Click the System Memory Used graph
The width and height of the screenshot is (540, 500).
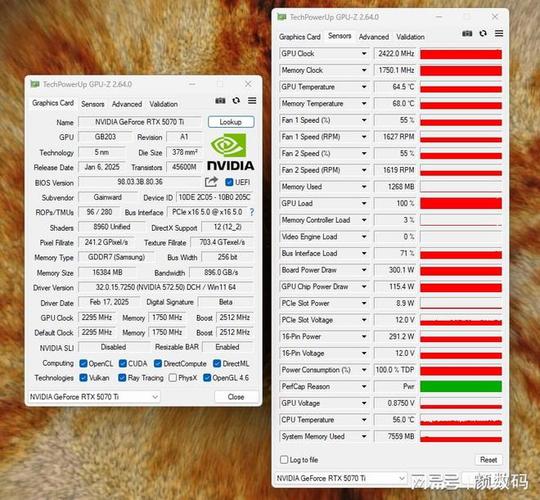point(461,436)
